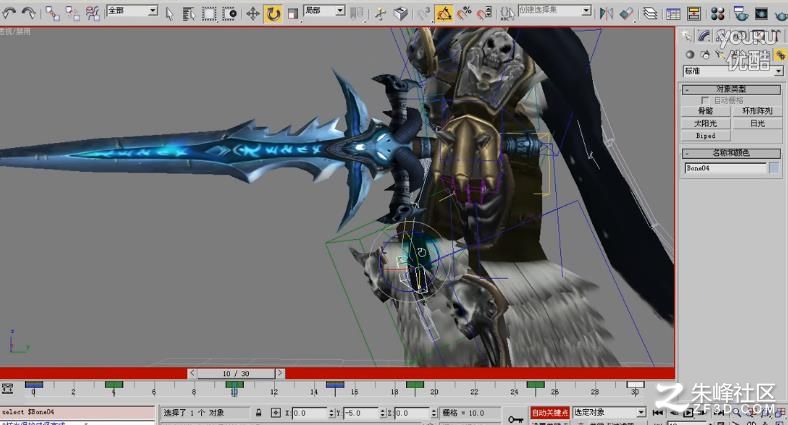Click the Z coordinate input field

coord(412,413)
